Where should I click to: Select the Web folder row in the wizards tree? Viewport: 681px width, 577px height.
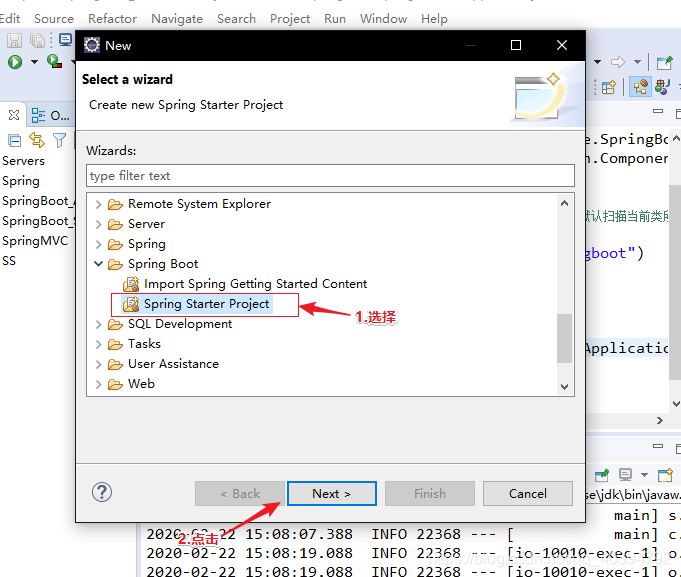[x=141, y=384]
